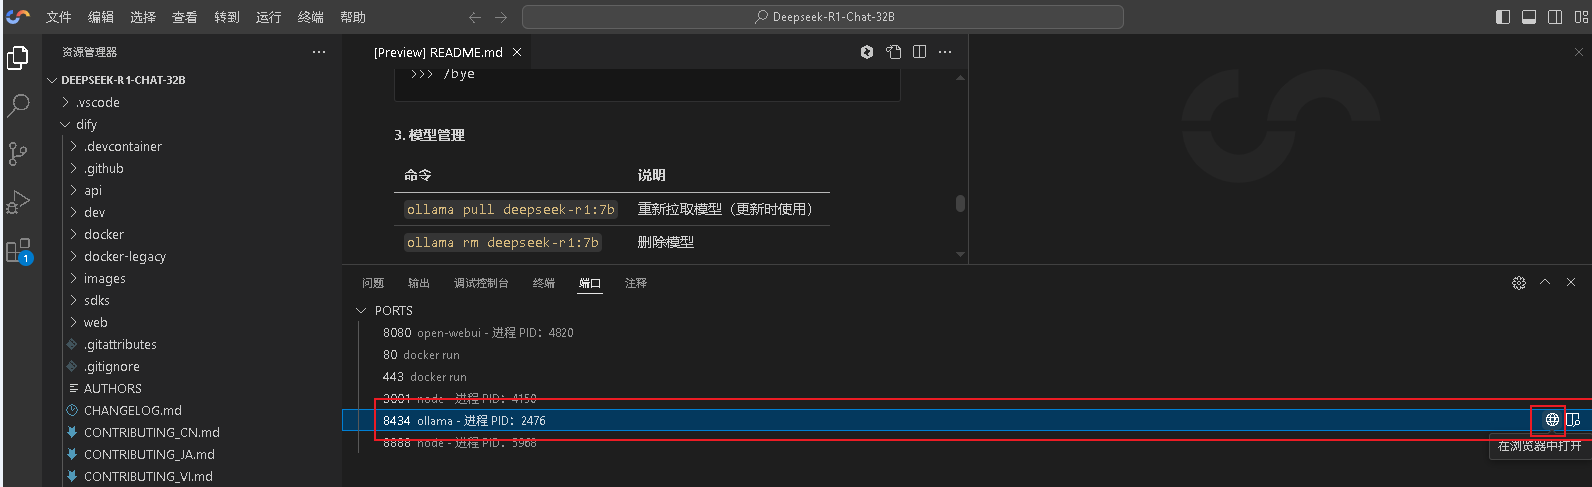
Task: Click the globe icon to open port in browser
Action: [x=1552, y=420]
